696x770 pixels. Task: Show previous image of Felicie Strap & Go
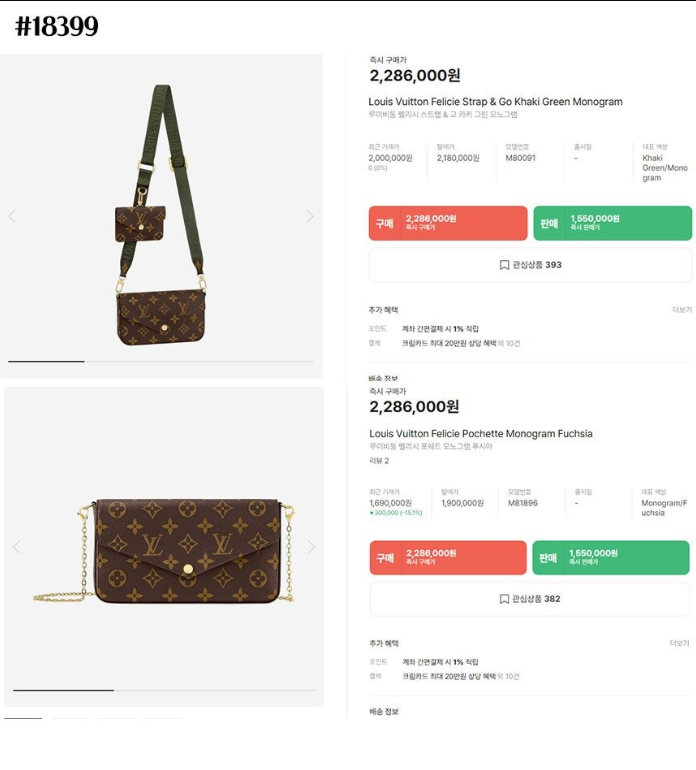tap(12, 216)
